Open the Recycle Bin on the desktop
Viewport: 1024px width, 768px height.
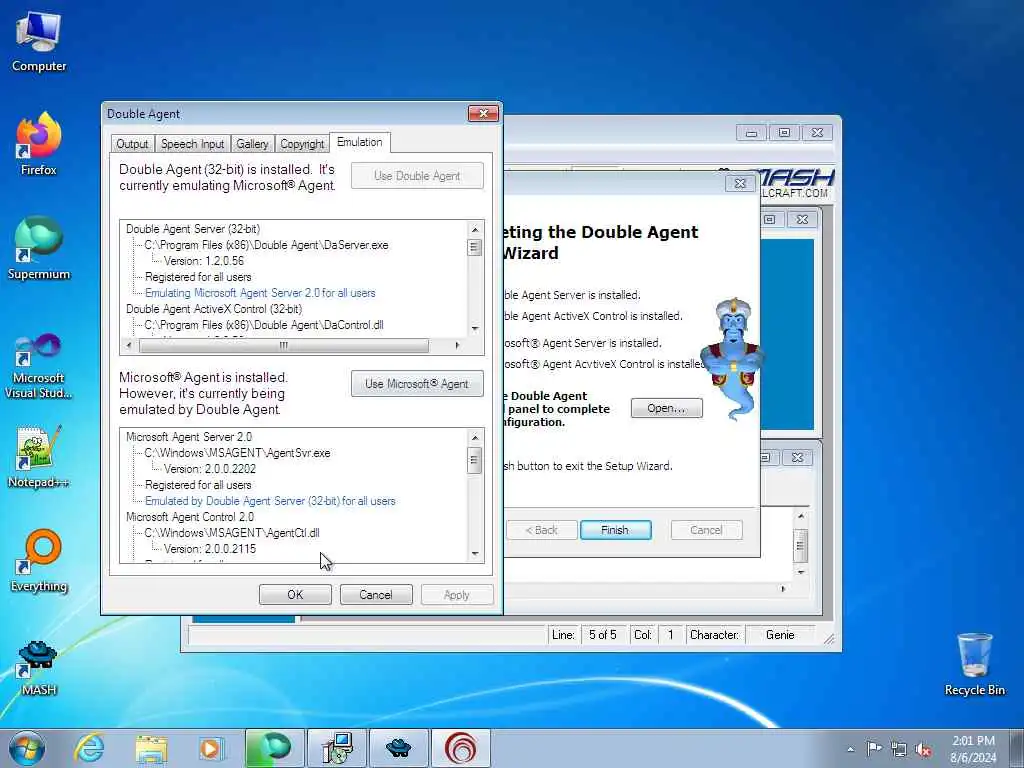tap(974, 664)
